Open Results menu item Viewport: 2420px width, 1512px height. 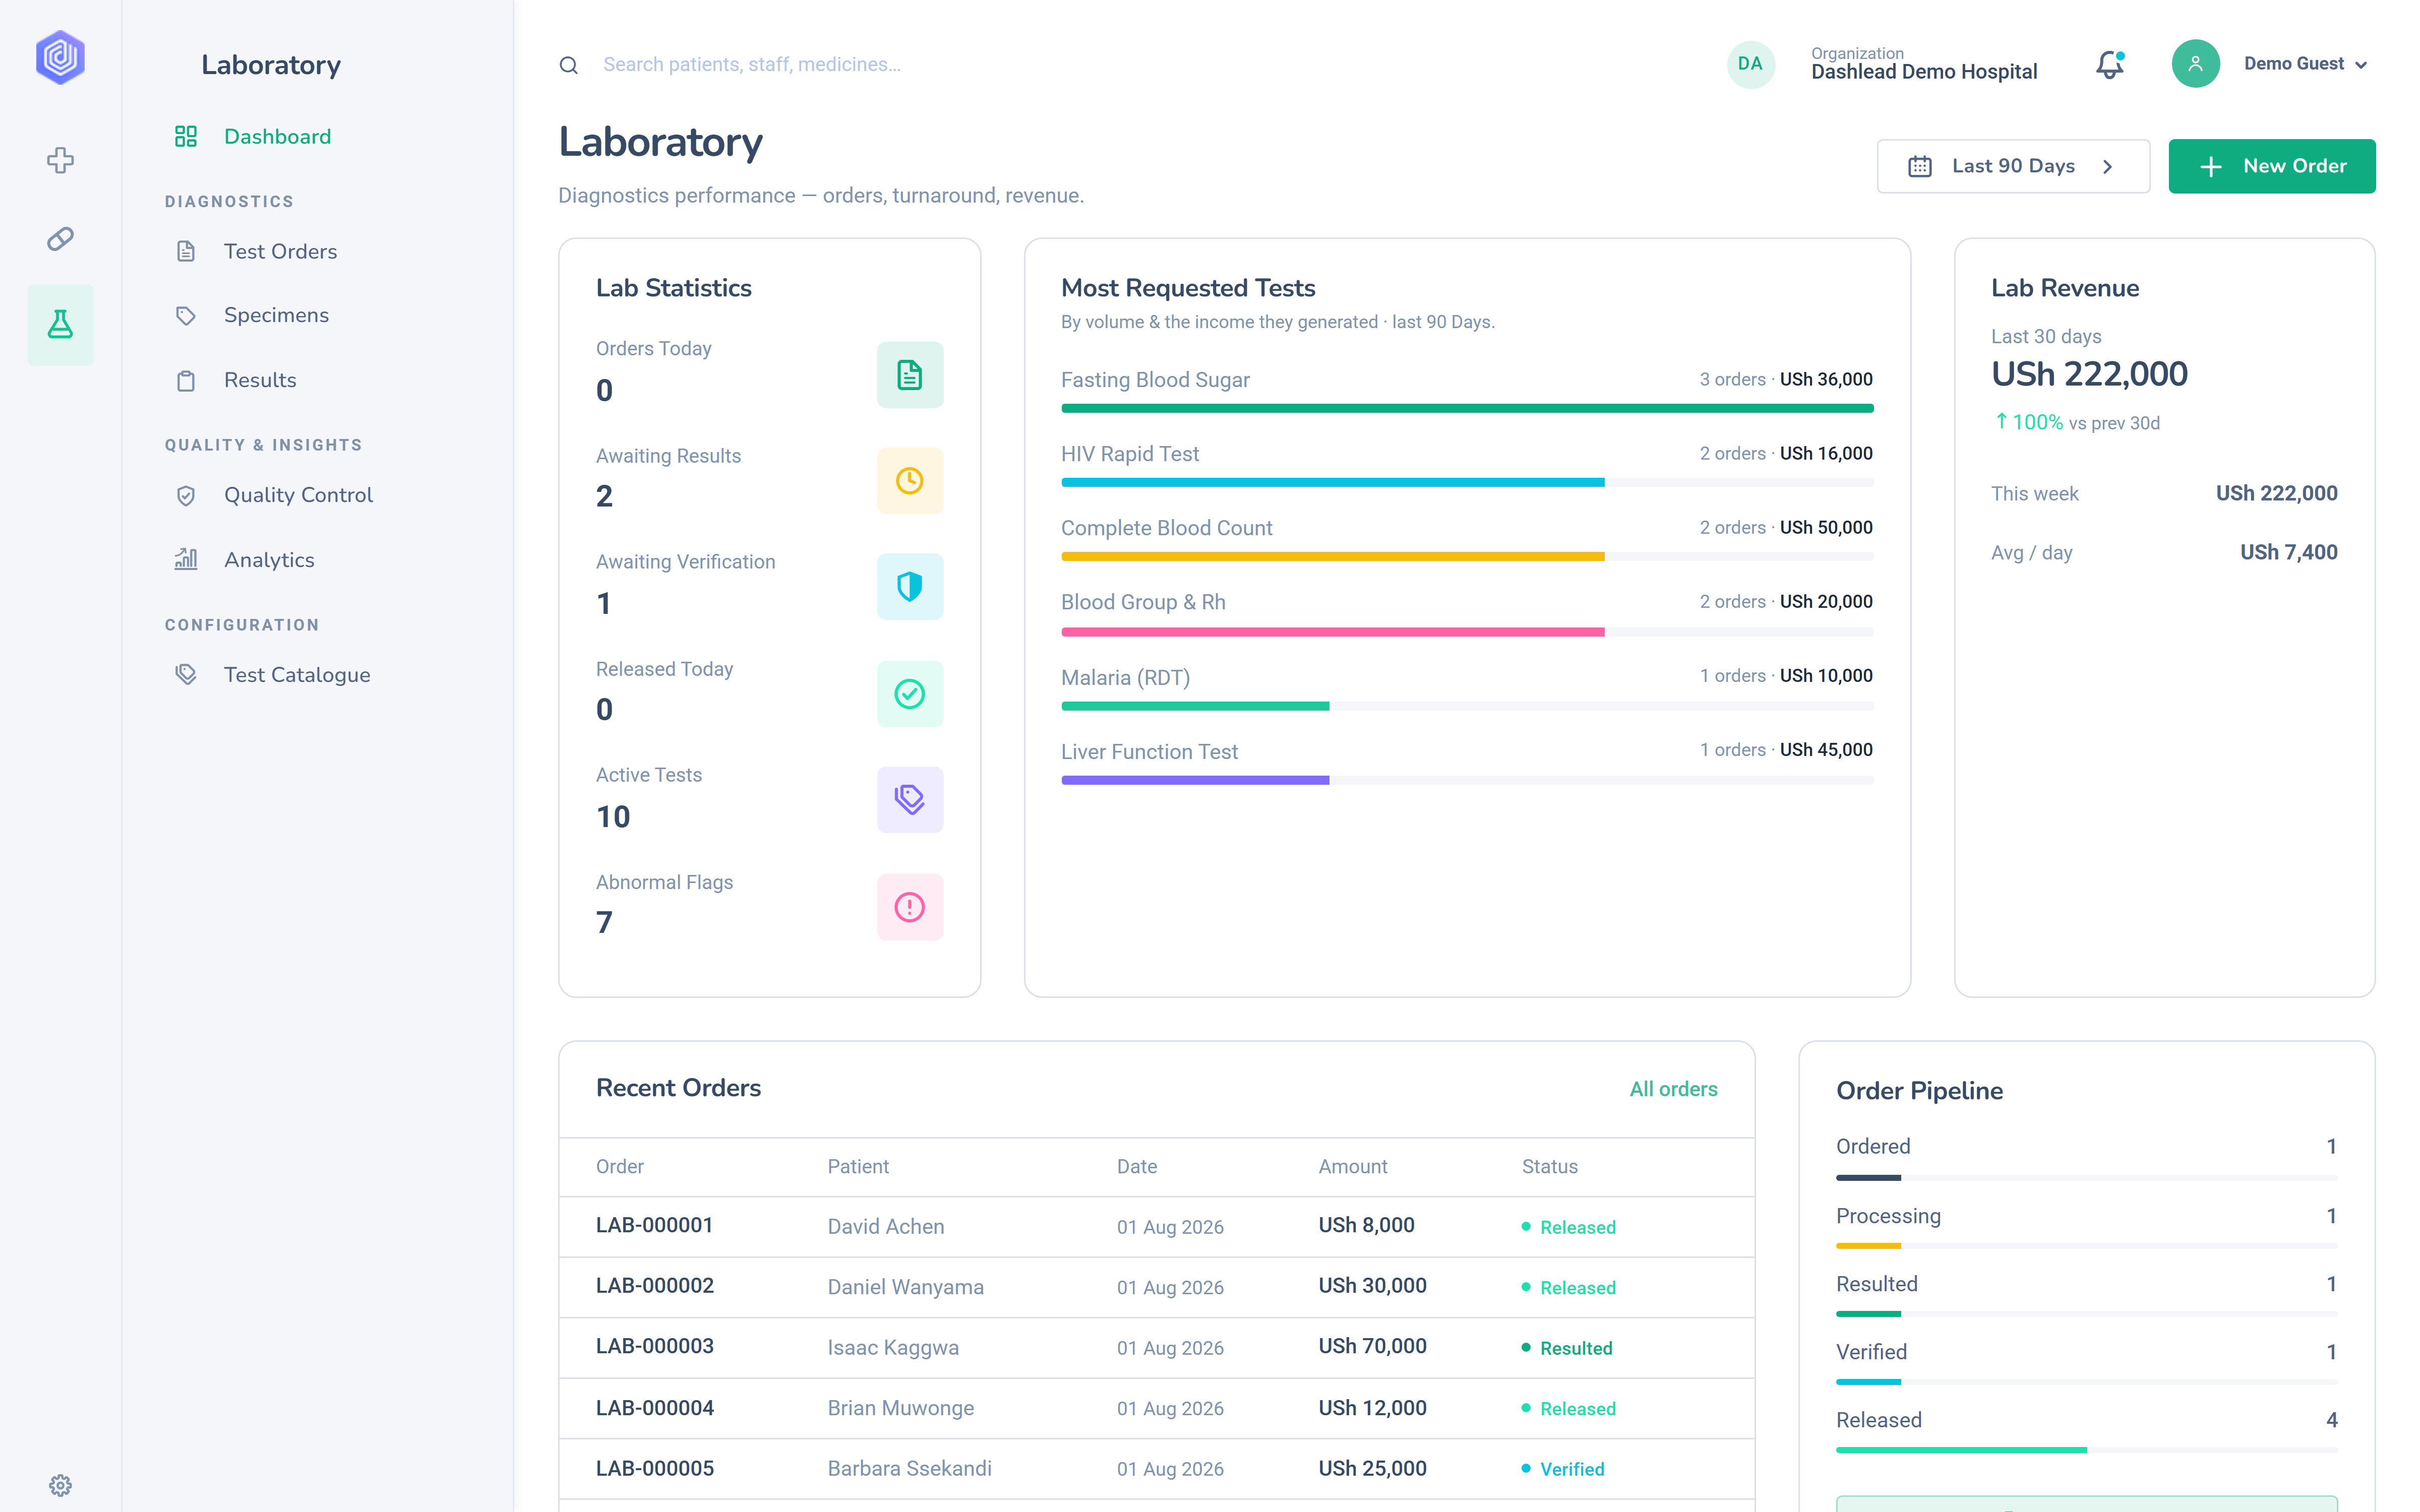pyautogui.click(x=236, y=380)
